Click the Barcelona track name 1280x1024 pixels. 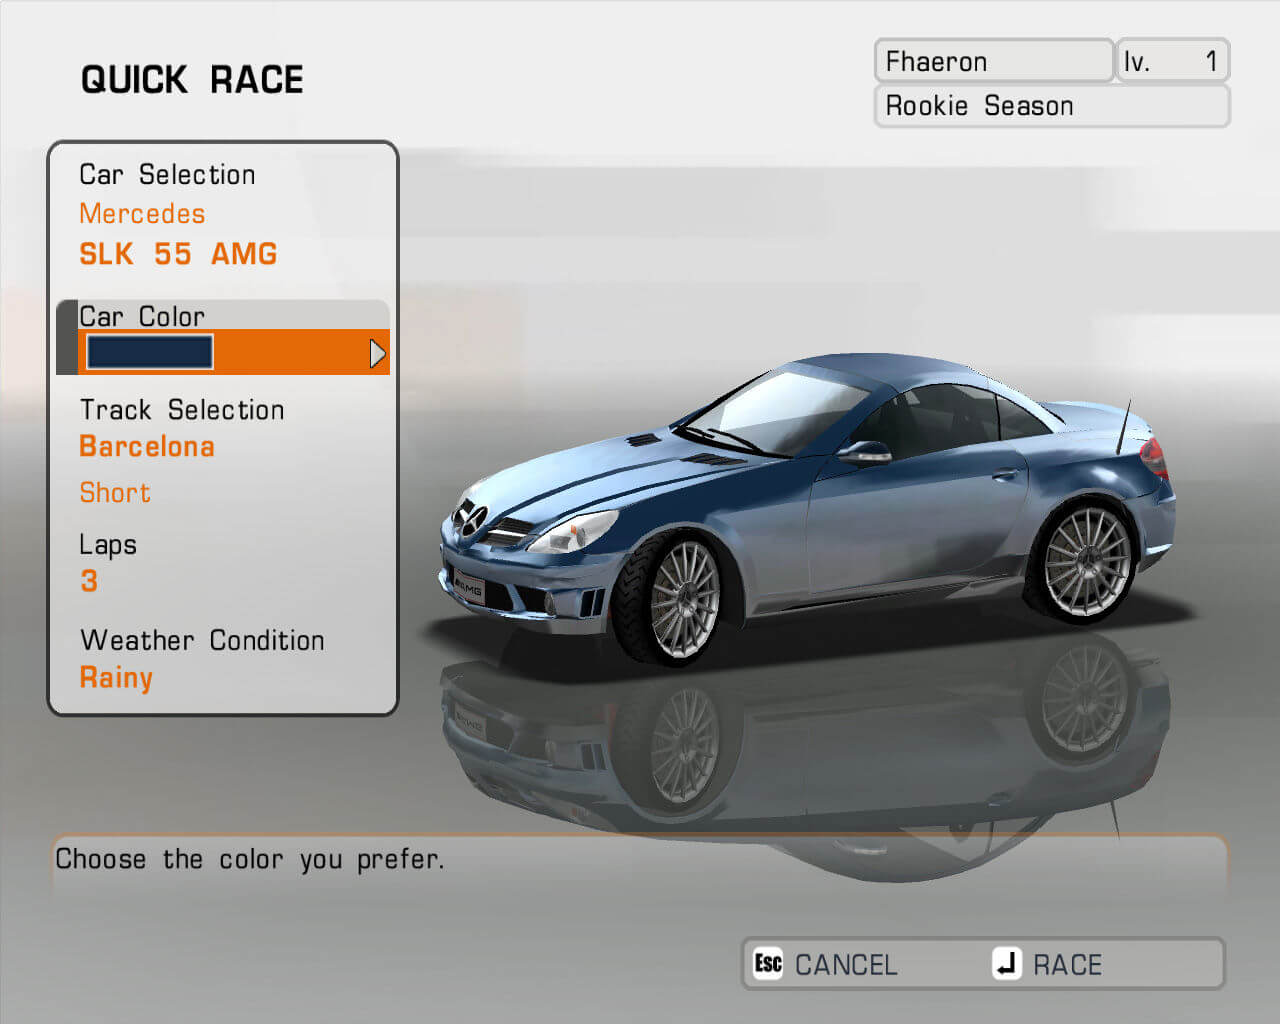pyautogui.click(x=147, y=446)
